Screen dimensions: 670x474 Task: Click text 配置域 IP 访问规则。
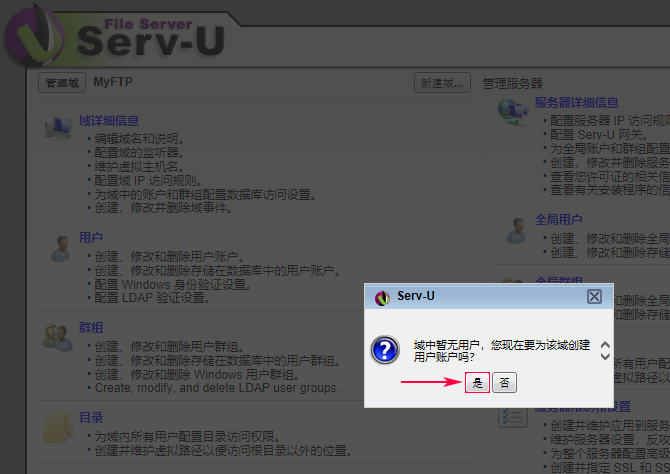click(148, 180)
